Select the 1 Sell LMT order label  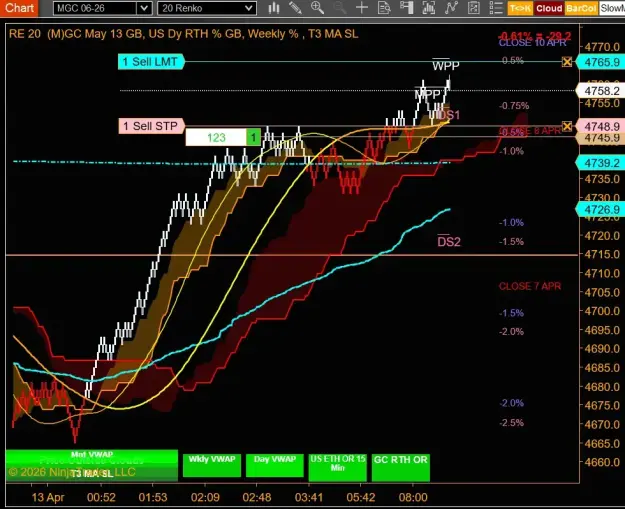[150, 62]
